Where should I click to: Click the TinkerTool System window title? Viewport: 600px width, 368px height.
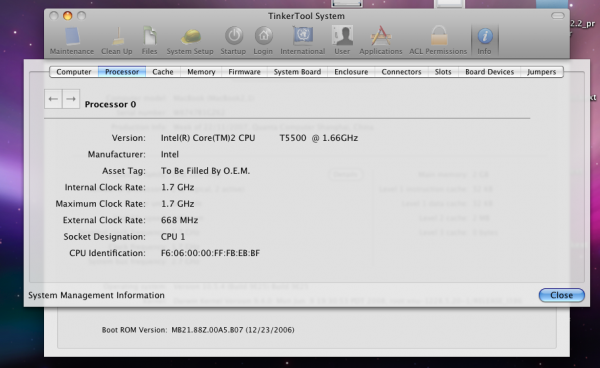[x=306, y=16]
